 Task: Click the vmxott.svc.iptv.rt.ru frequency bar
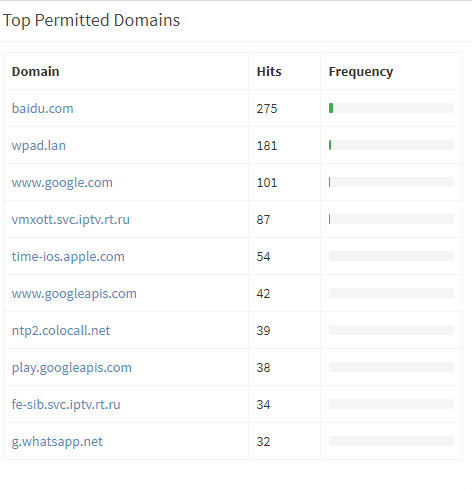(x=391, y=219)
